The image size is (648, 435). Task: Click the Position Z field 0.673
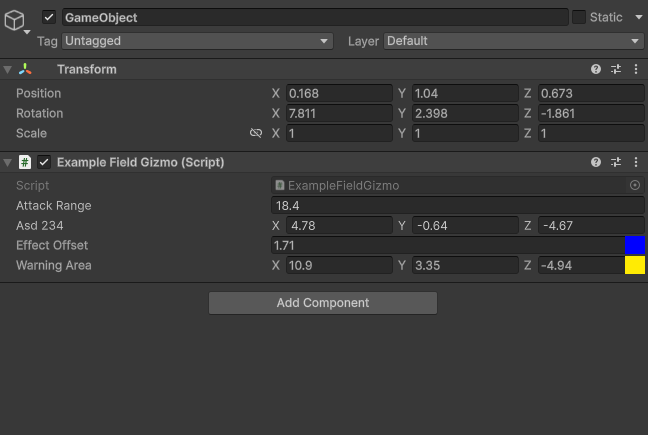(x=591, y=93)
